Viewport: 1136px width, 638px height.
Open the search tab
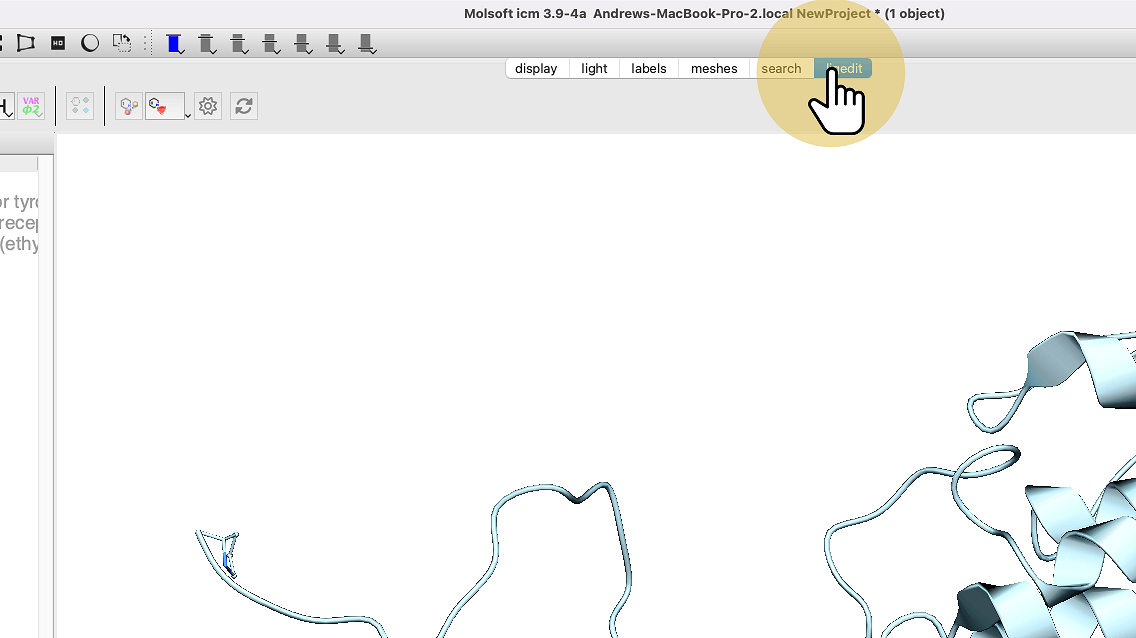pos(781,68)
